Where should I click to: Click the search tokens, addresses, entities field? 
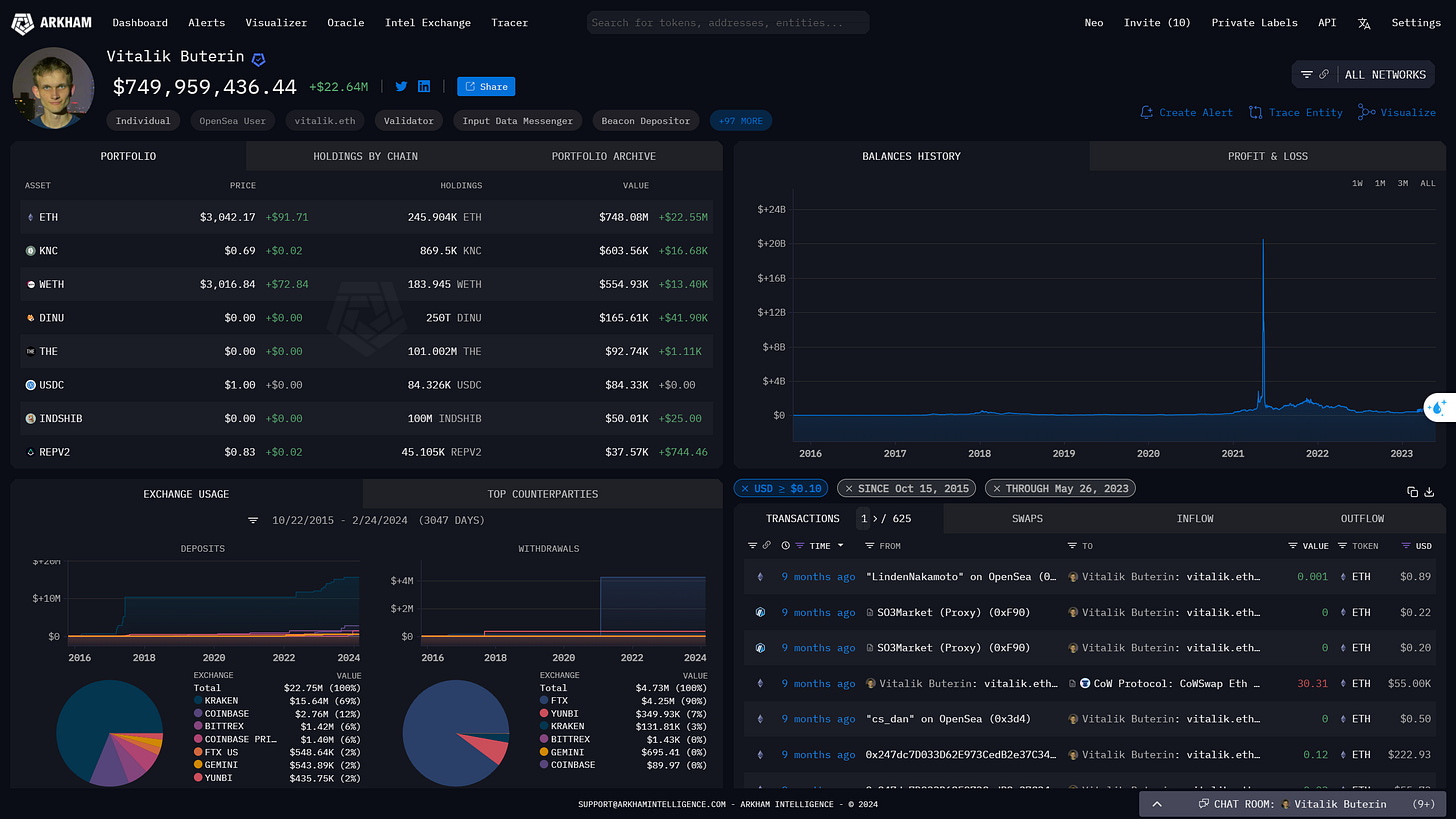pyautogui.click(x=728, y=22)
